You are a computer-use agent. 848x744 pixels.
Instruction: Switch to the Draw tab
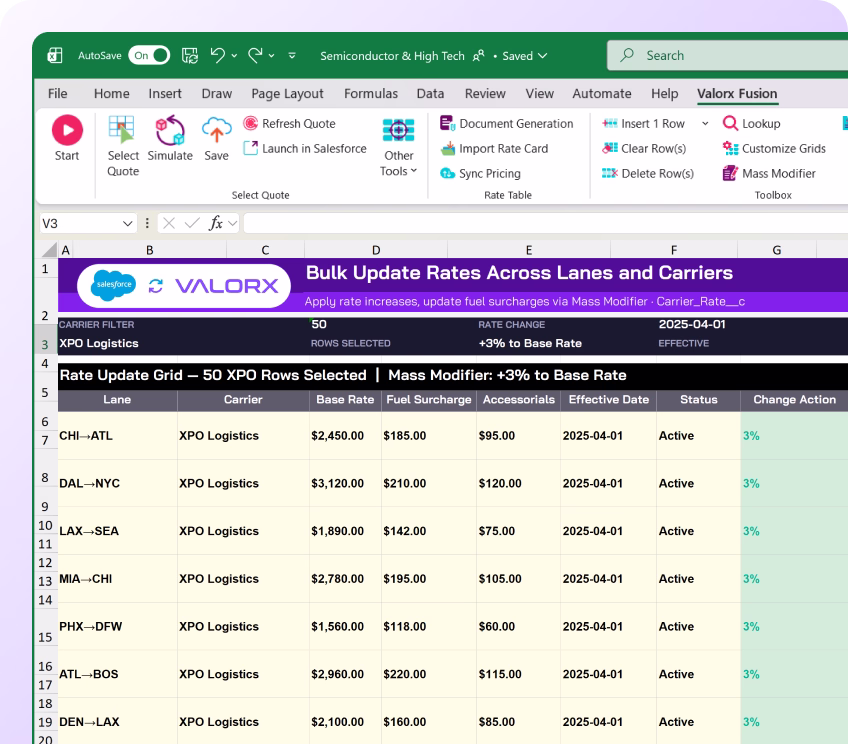216,94
